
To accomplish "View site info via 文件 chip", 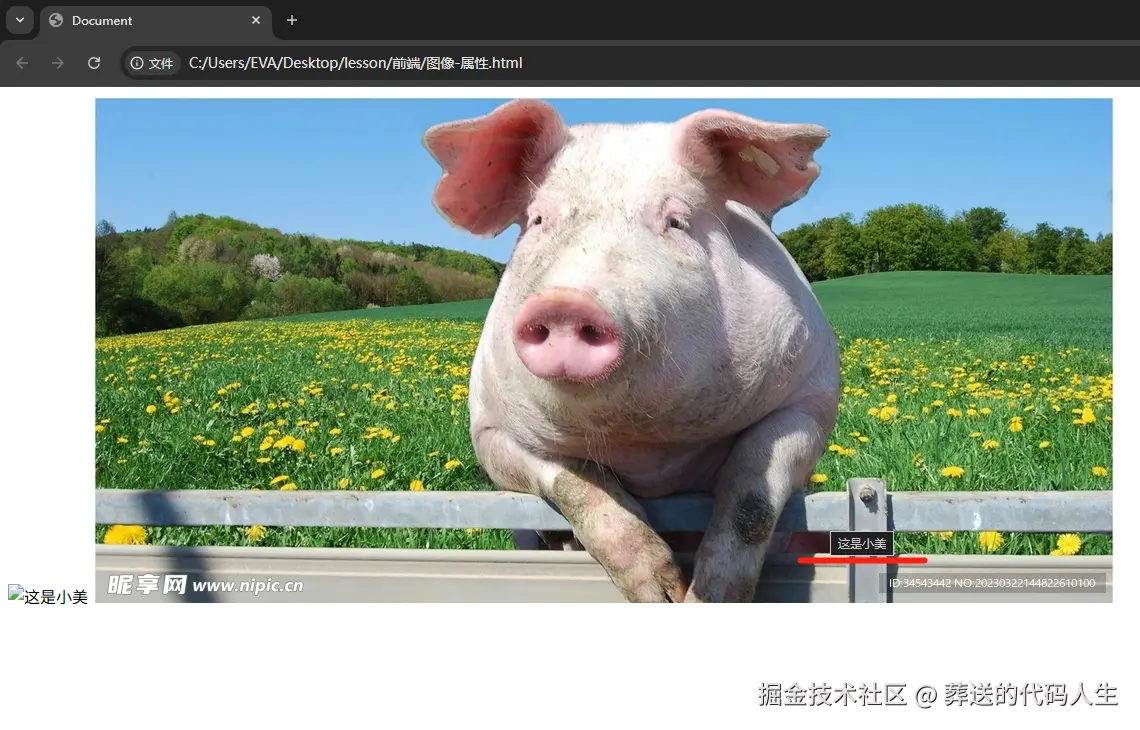I will (x=151, y=63).
